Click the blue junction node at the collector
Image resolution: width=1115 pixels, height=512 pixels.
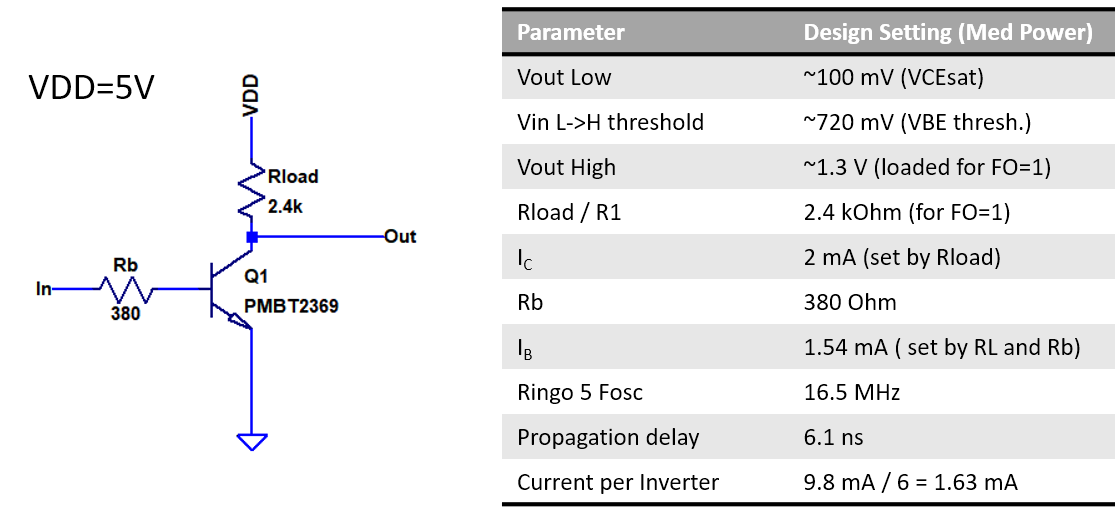252,237
